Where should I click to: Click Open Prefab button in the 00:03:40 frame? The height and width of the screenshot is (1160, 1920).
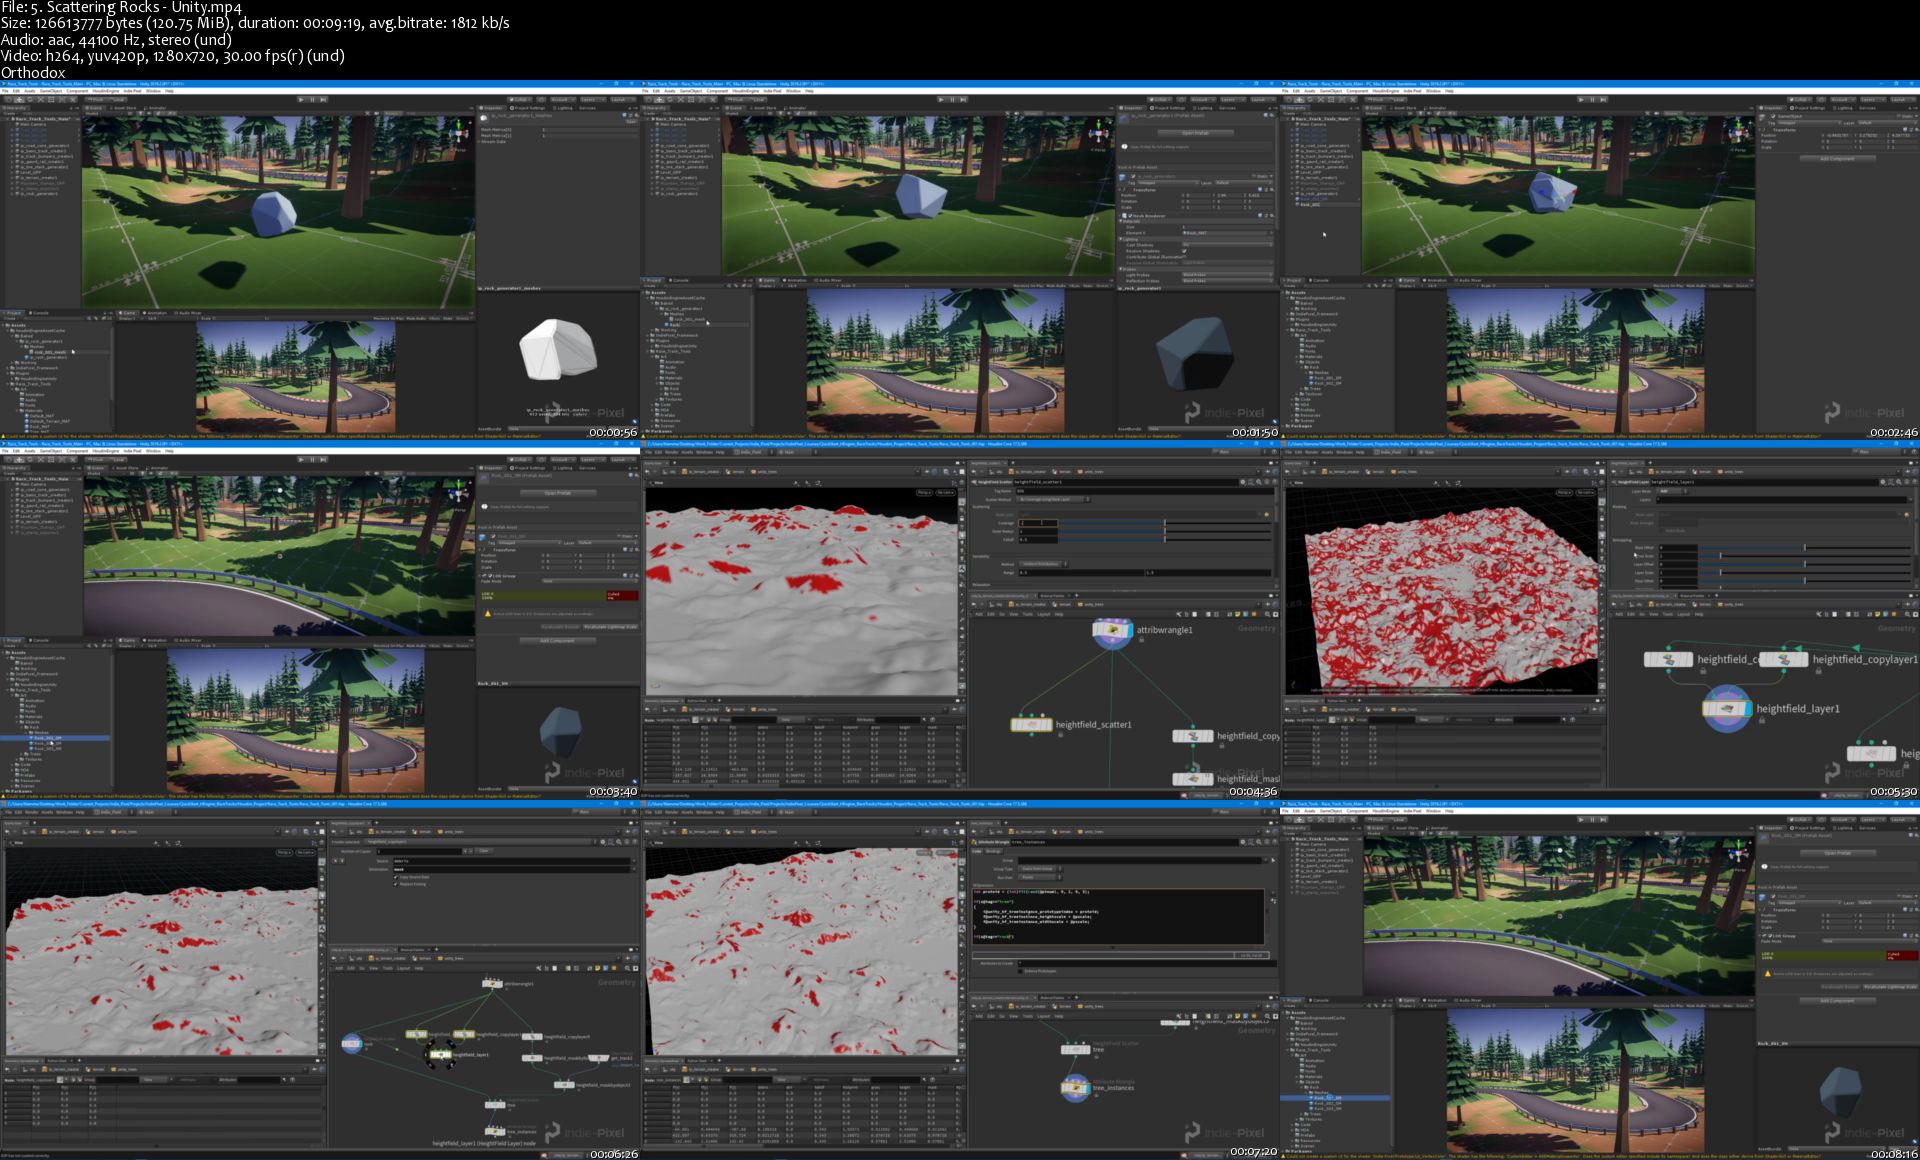(x=557, y=493)
